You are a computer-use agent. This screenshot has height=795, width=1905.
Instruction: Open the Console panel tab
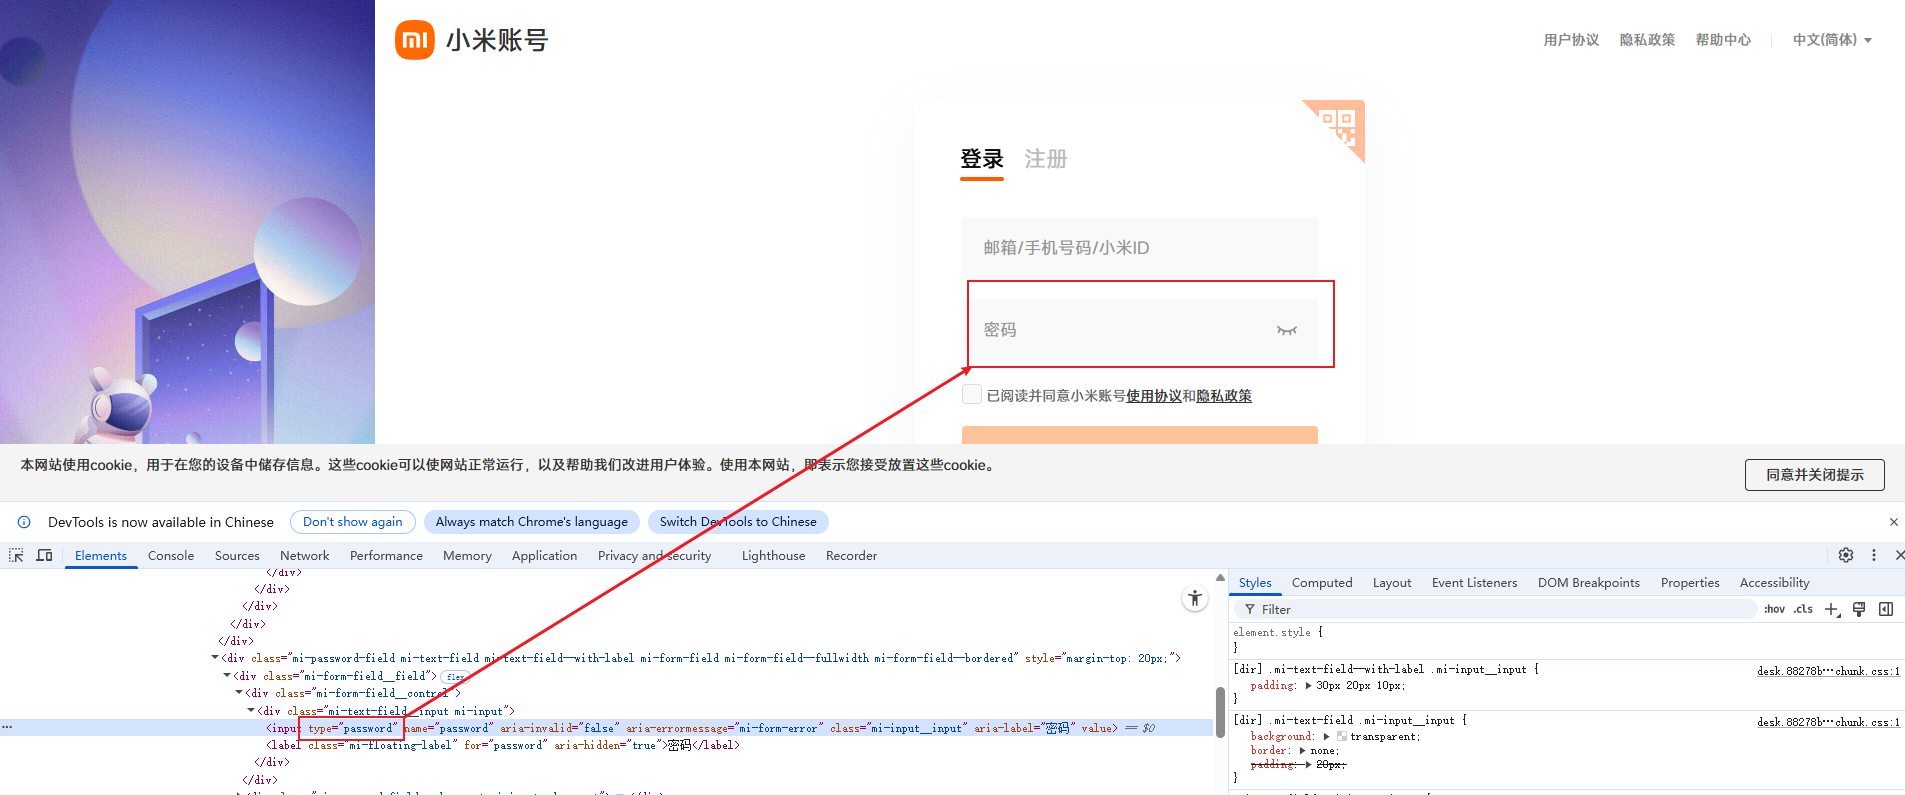(x=171, y=556)
